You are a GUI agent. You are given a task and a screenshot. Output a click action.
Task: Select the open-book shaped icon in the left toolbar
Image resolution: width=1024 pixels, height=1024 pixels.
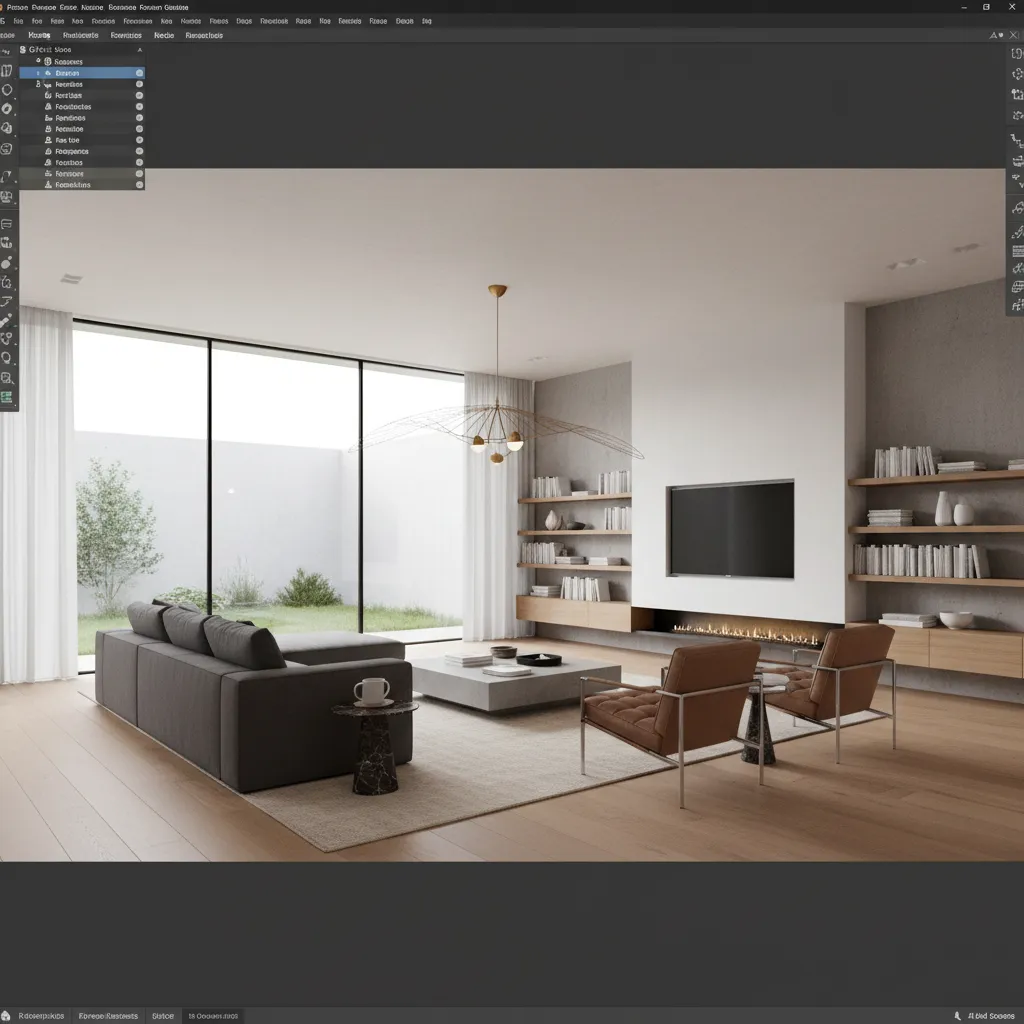click(x=7, y=71)
